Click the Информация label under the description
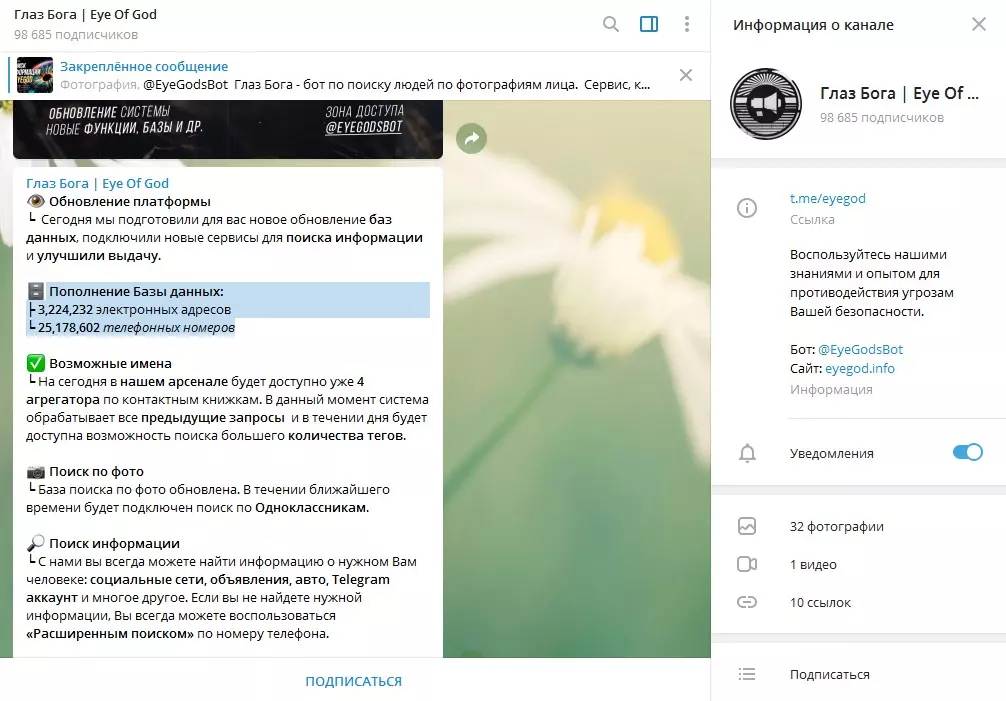Screen dimensions: 1006x701 [831, 389]
